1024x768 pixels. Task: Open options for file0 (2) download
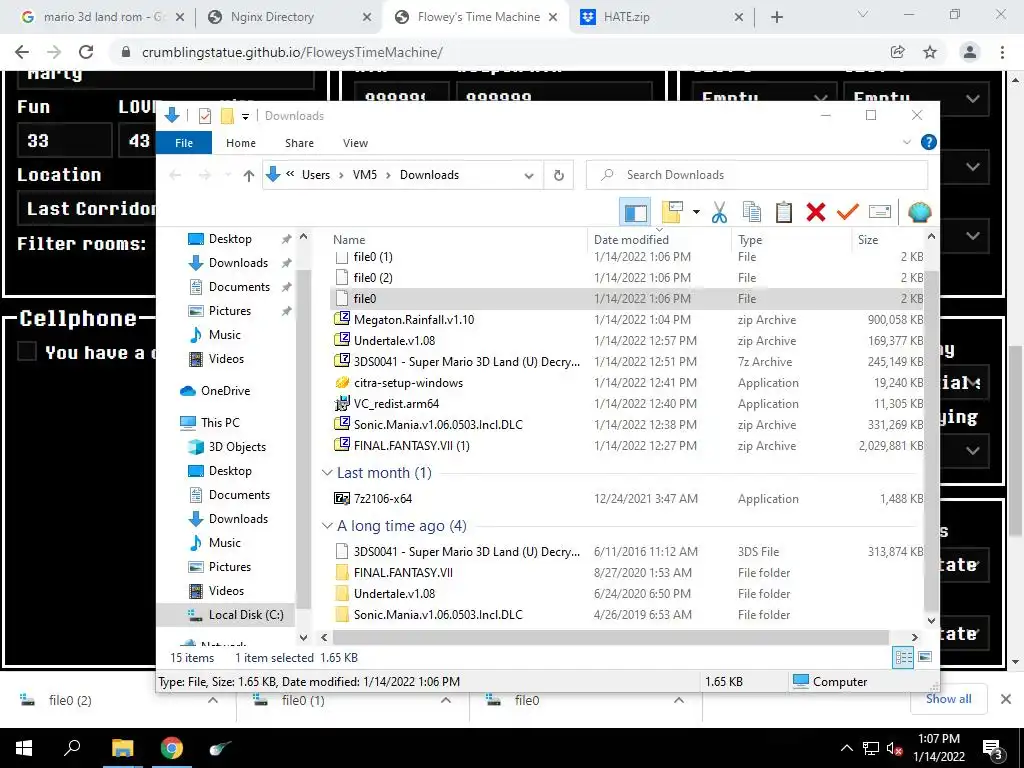[213, 700]
